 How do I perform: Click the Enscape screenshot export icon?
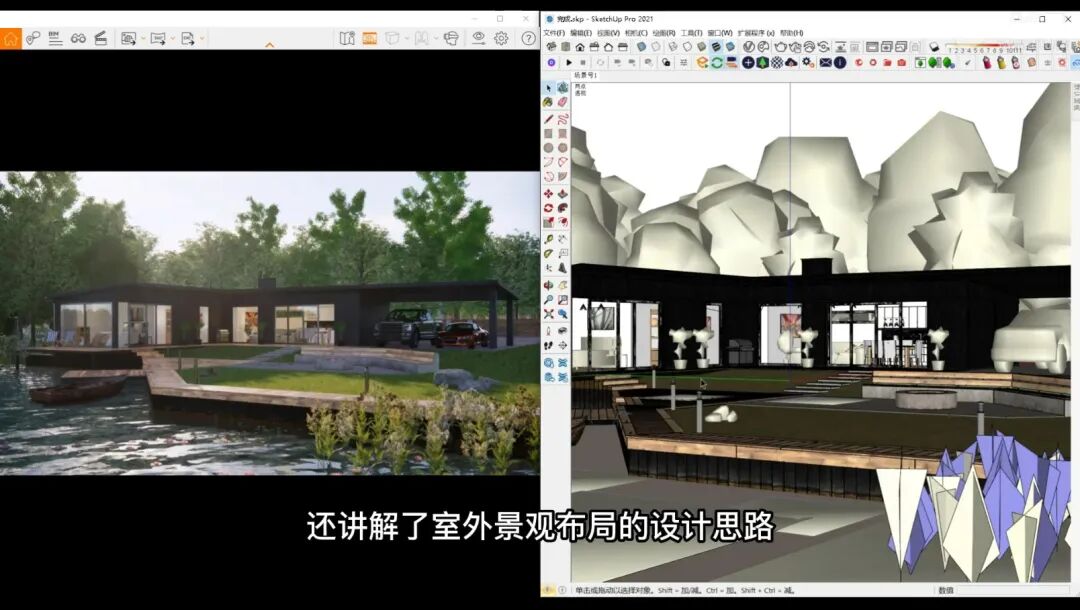(x=128, y=39)
